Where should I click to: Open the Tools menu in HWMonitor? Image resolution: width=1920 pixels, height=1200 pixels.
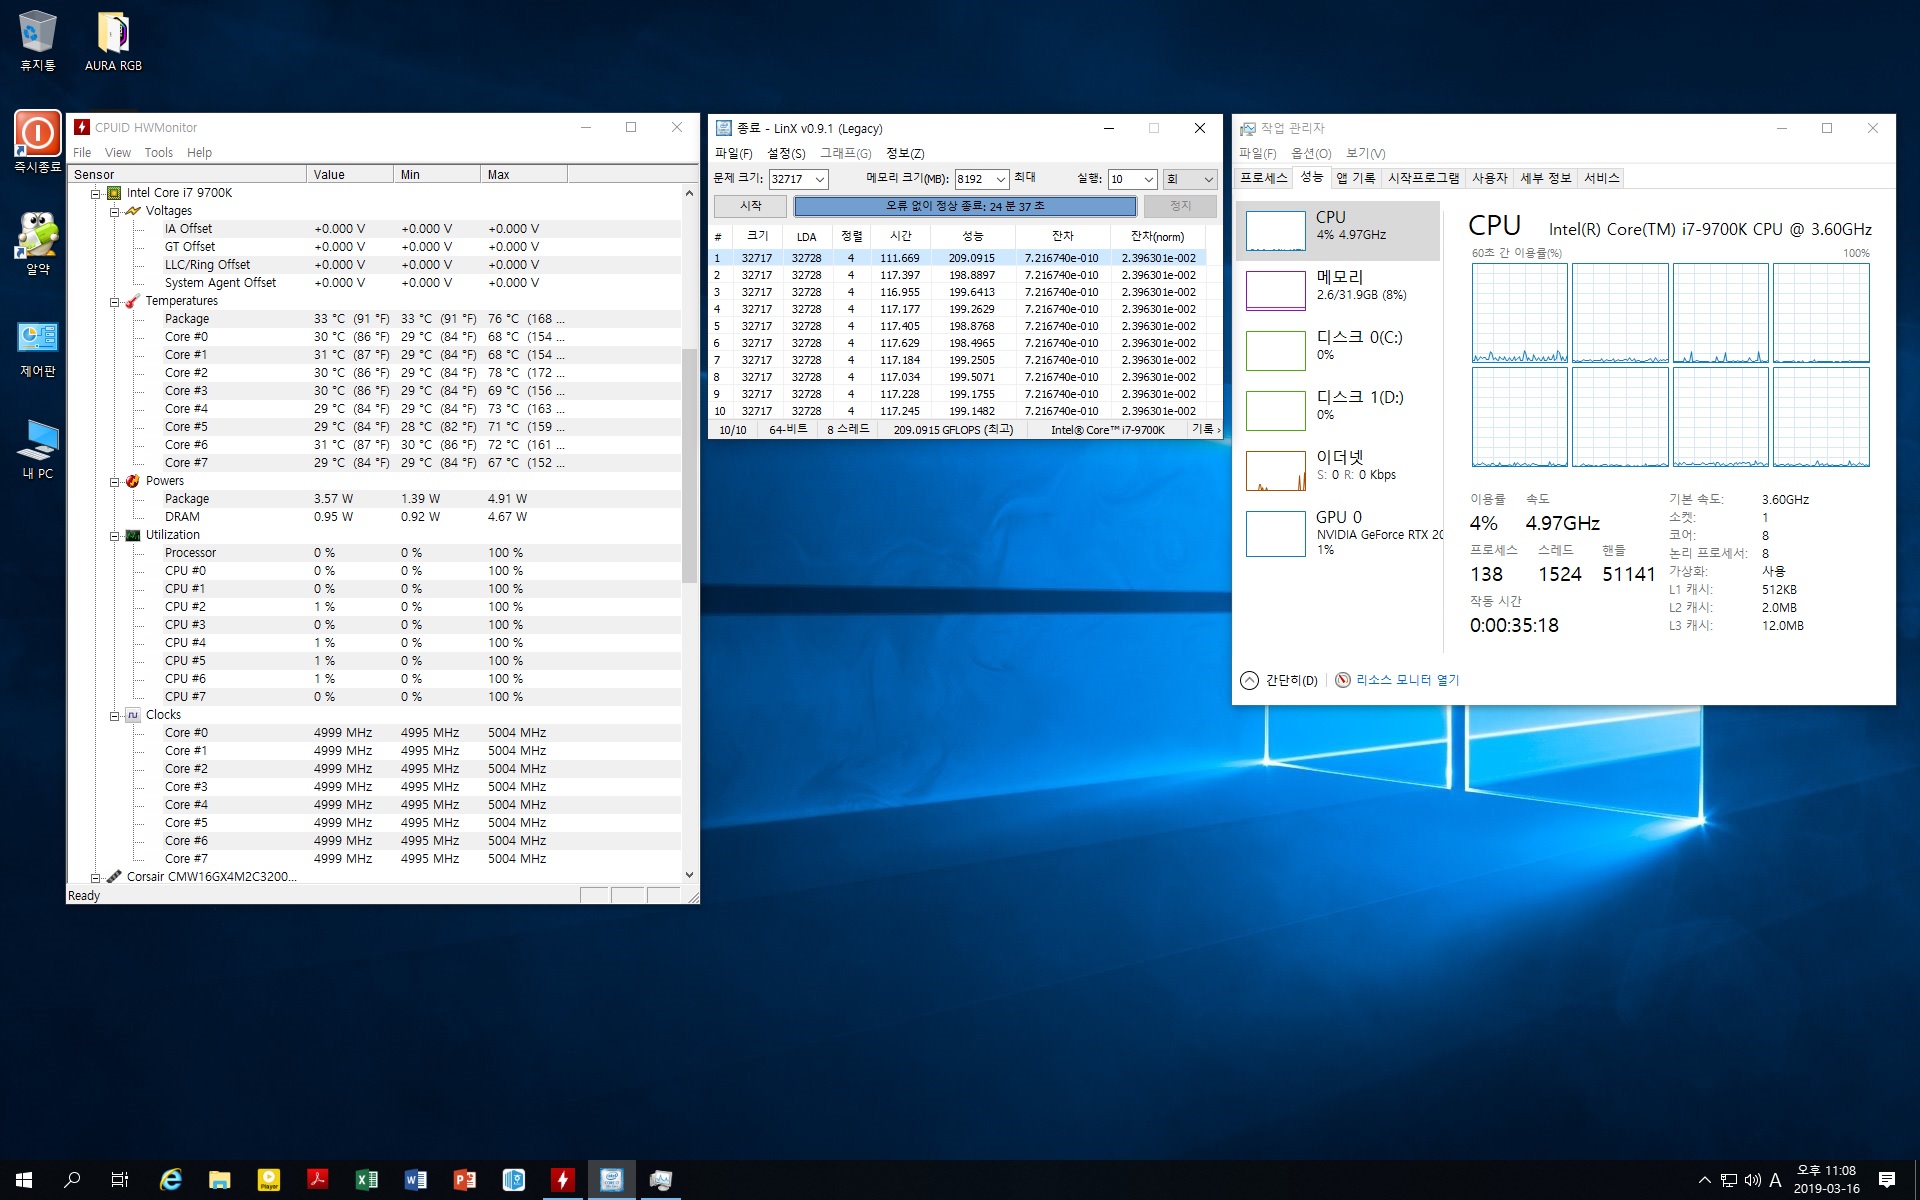coord(158,153)
